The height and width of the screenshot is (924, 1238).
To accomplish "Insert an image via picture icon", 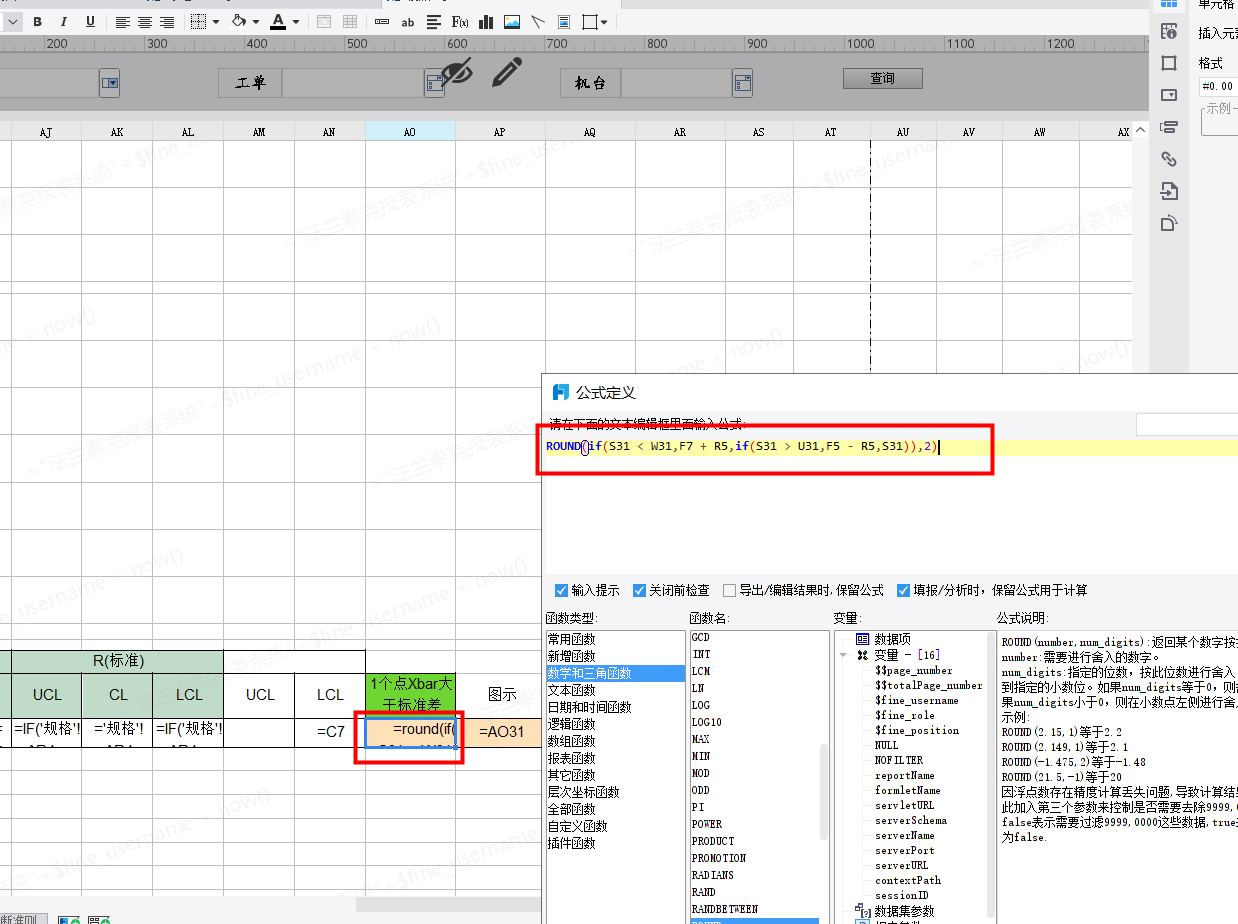I will click(512, 21).
